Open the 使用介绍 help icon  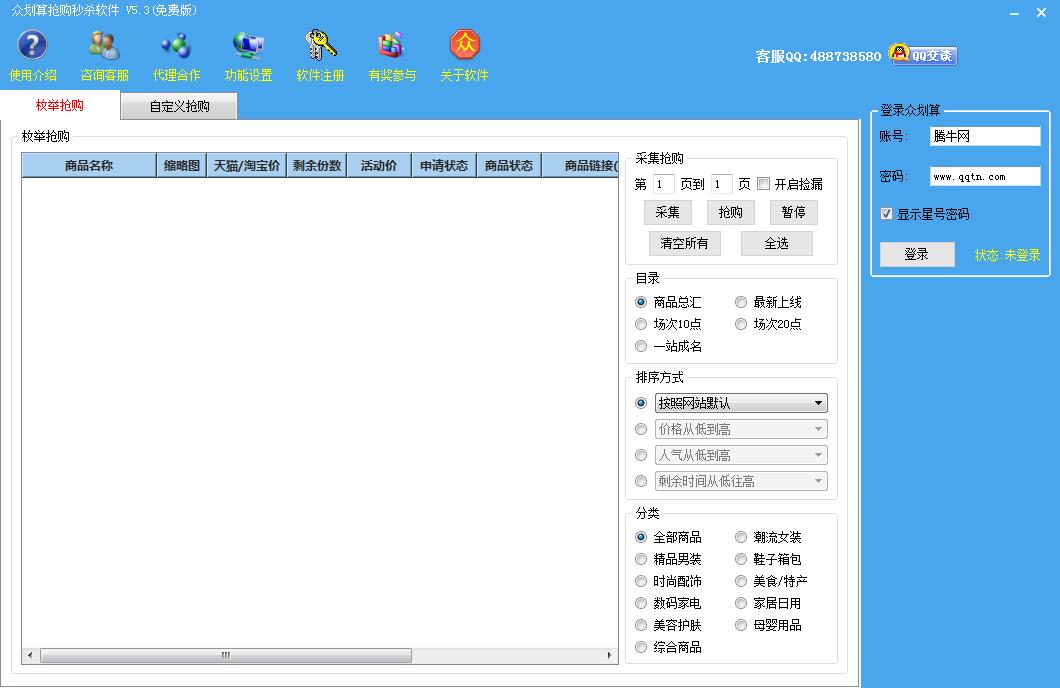pos(33,46)
